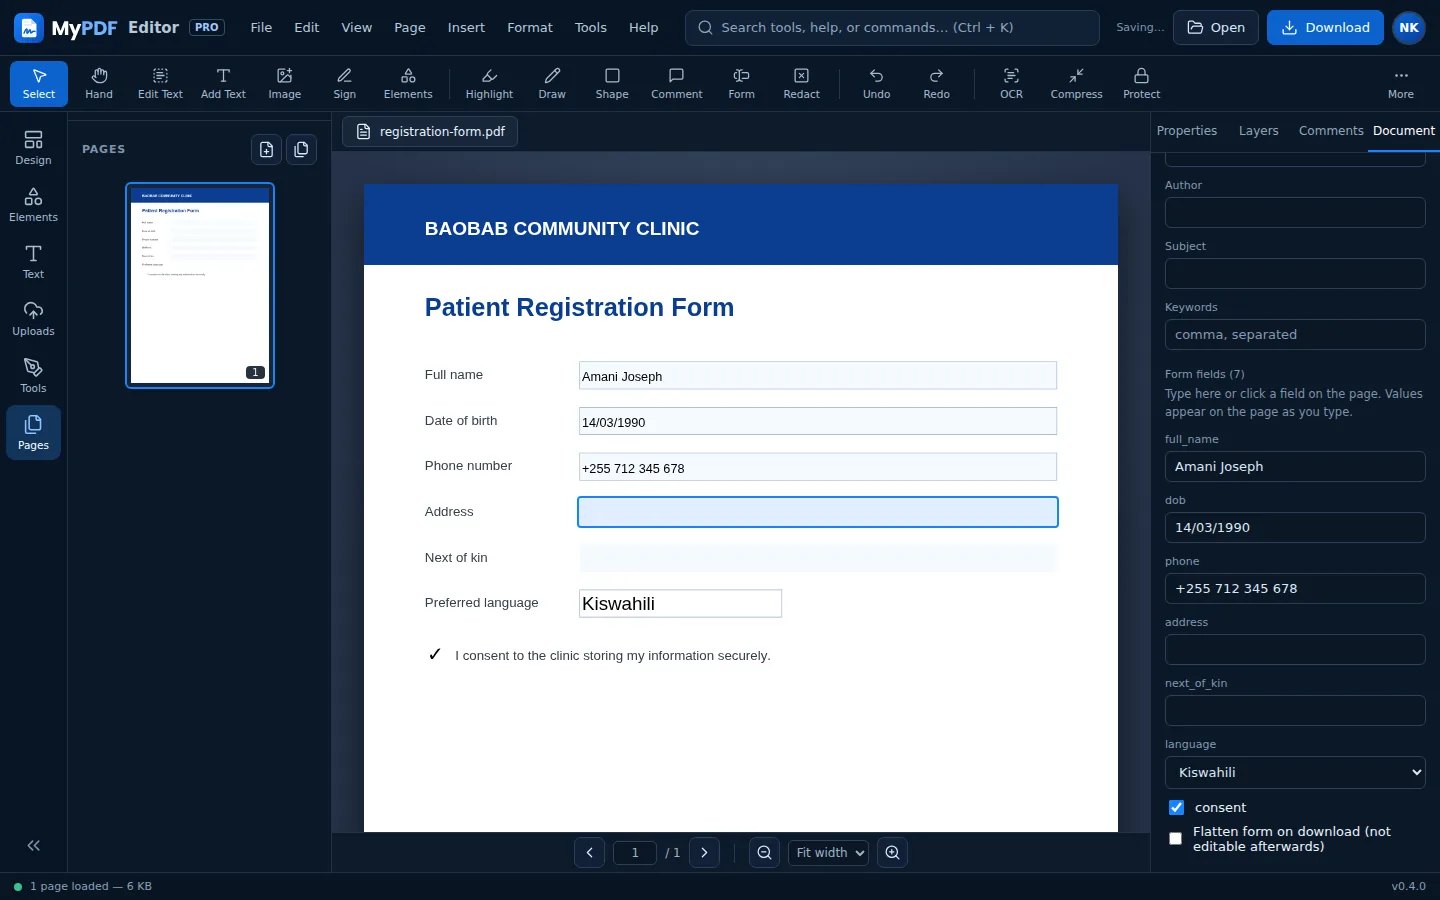Add a new blank page
The width and height of the screenshot is (1440, 900).
[x=266, y=149]
